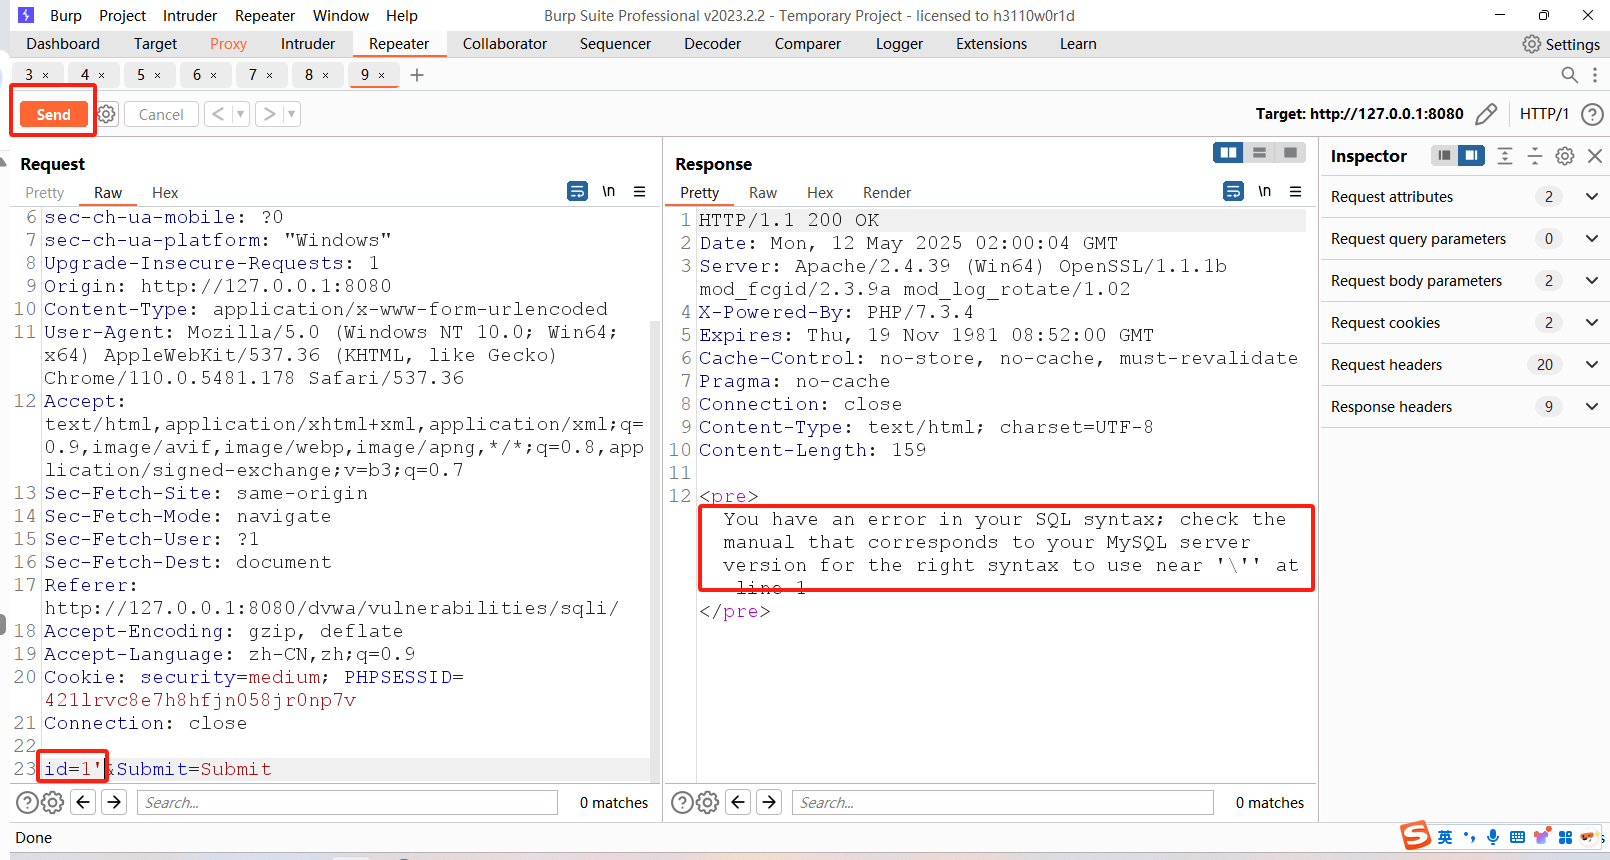Image resolution: width=1610 pixels, height=860 pixels.
Task: Click the Cancel button
Action: 161,114
